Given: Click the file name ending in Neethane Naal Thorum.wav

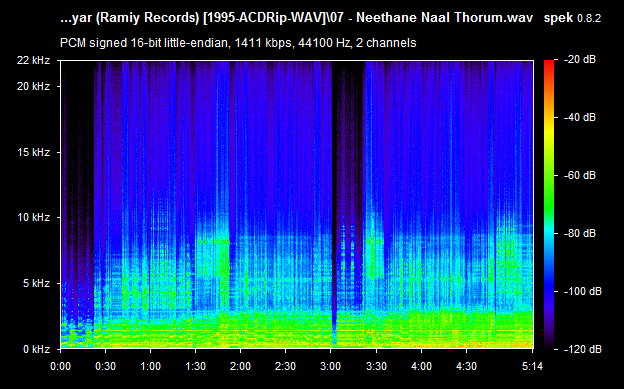Looking at the screenshot, I should [296, 18].
